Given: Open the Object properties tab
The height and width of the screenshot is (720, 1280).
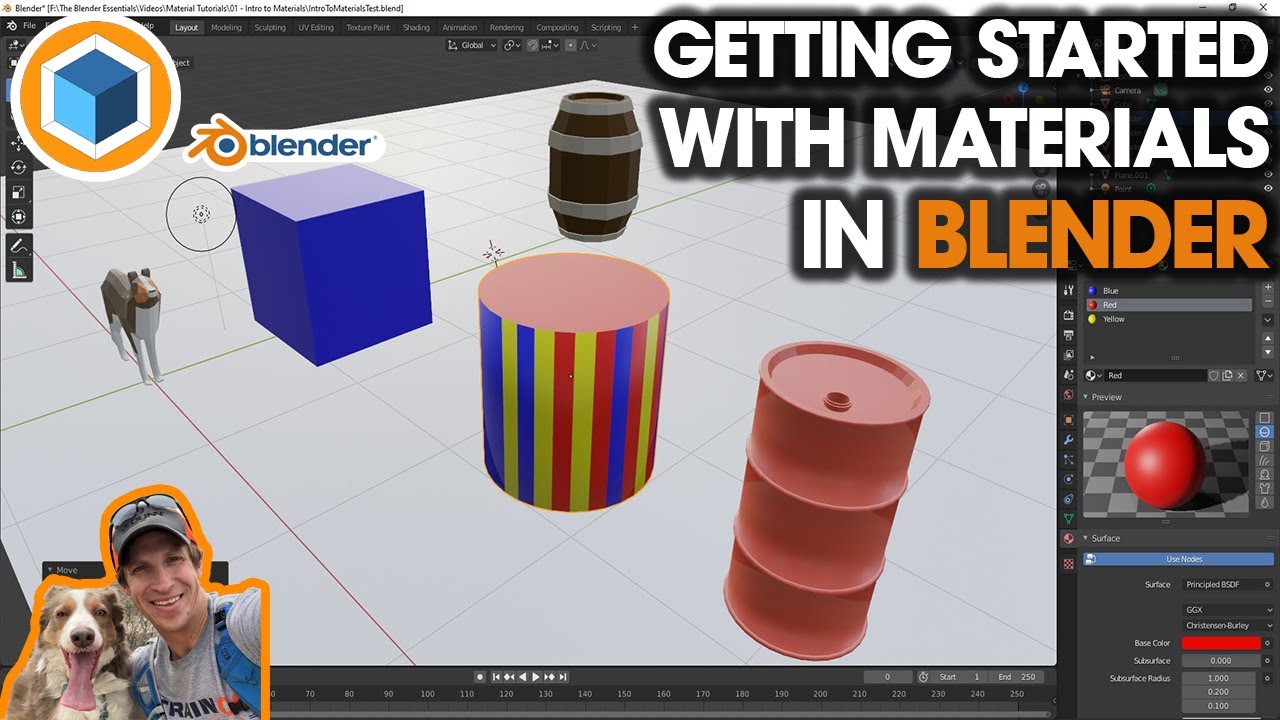Looking at the screenshot, I should 1068,419.
